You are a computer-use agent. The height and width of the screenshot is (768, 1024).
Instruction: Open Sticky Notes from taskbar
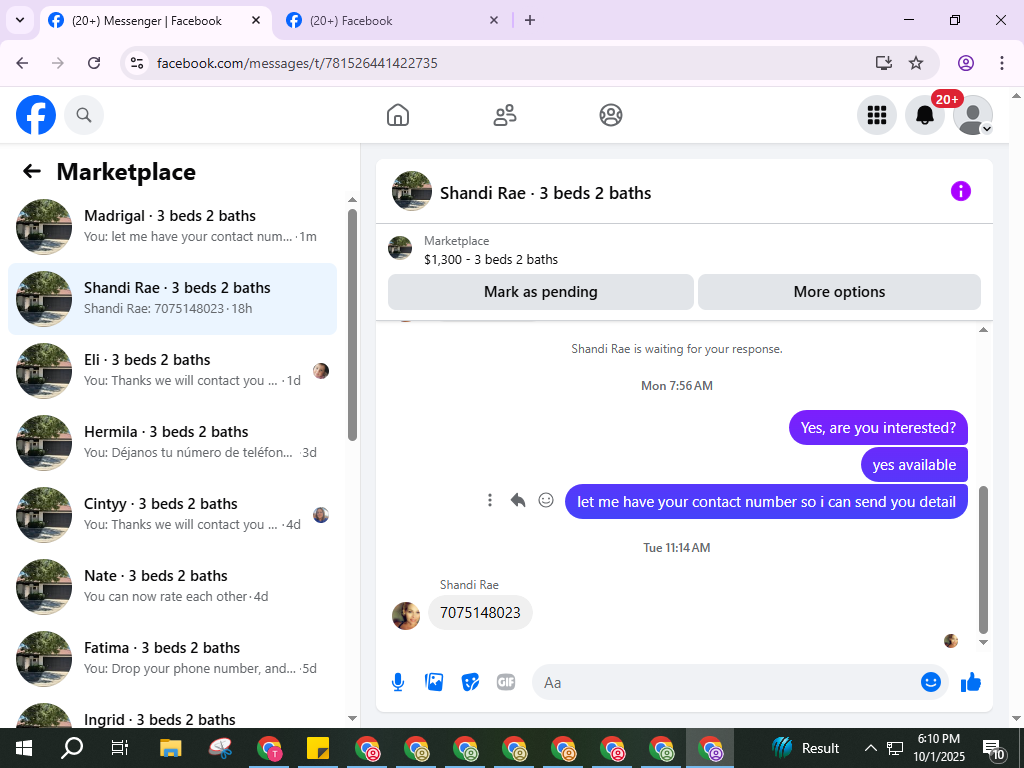(317, 748)
